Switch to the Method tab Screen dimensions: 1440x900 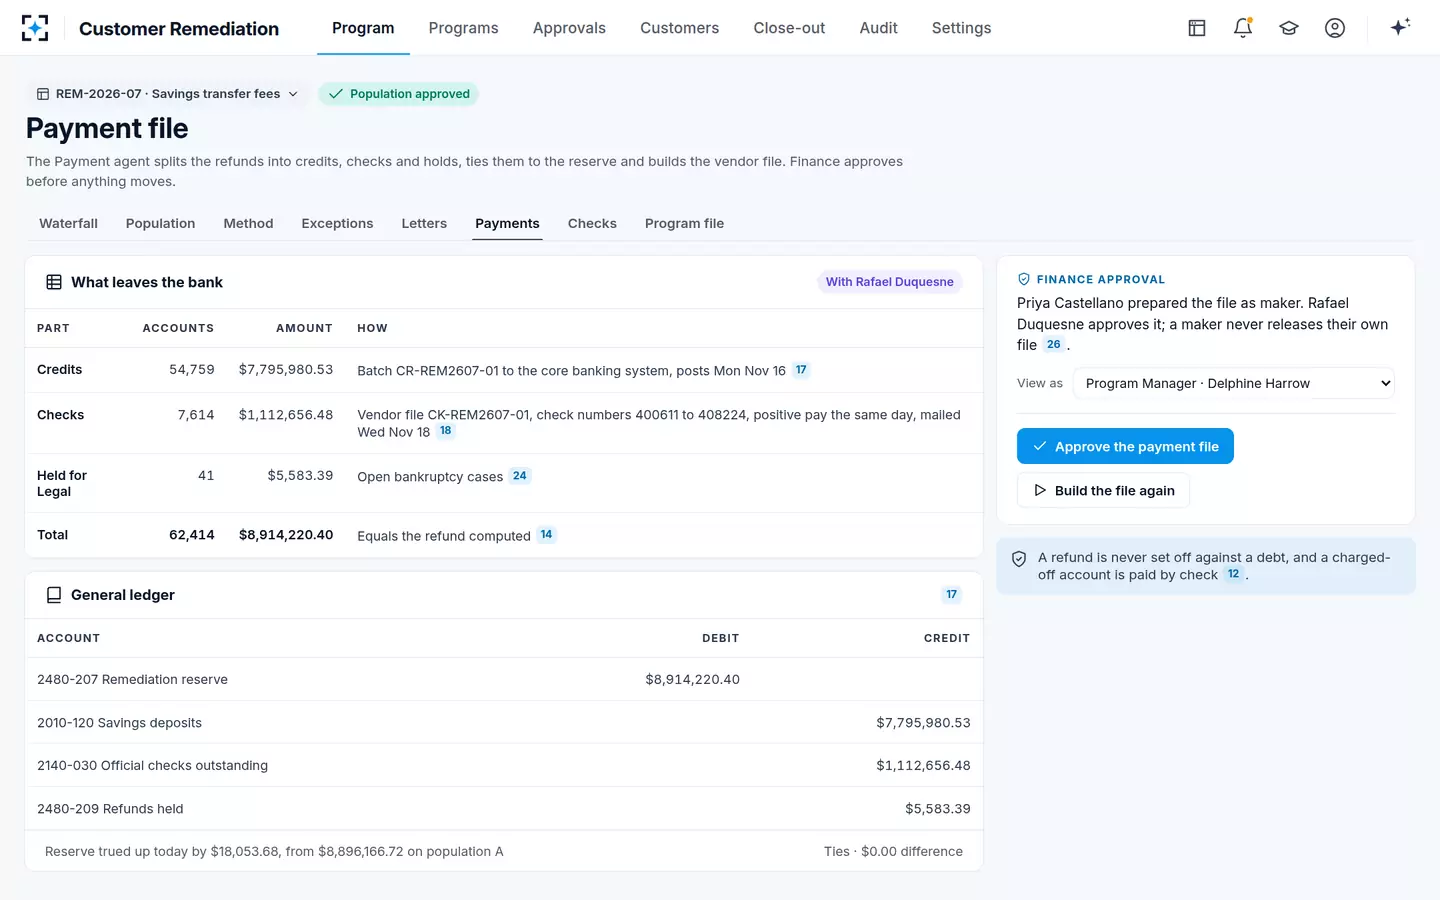[248, 223]
